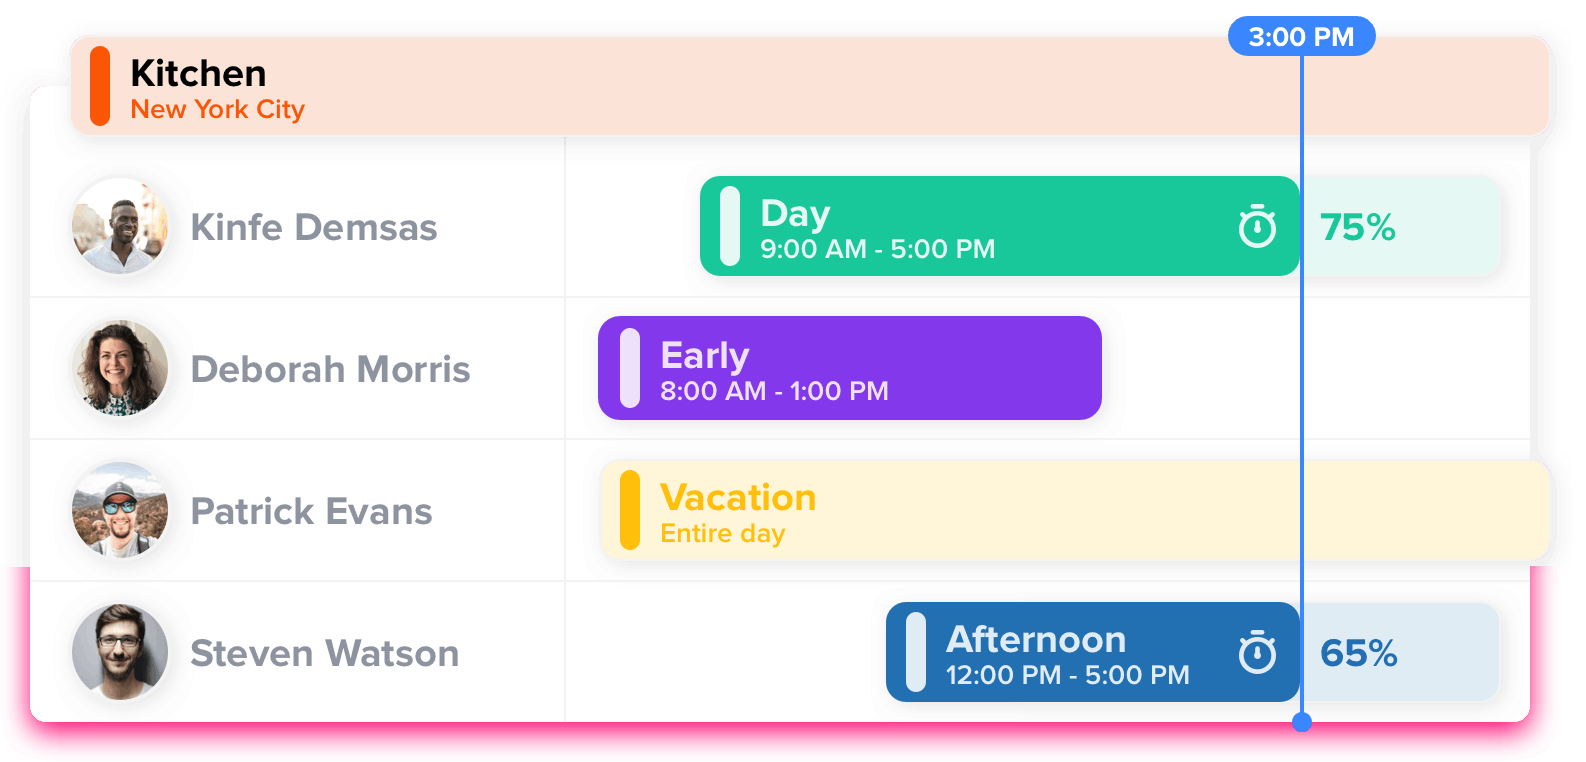This screenshot has height=762, width=1586.
Task: Open Patrick Evans' profile avatar
Action: [119, 511]
